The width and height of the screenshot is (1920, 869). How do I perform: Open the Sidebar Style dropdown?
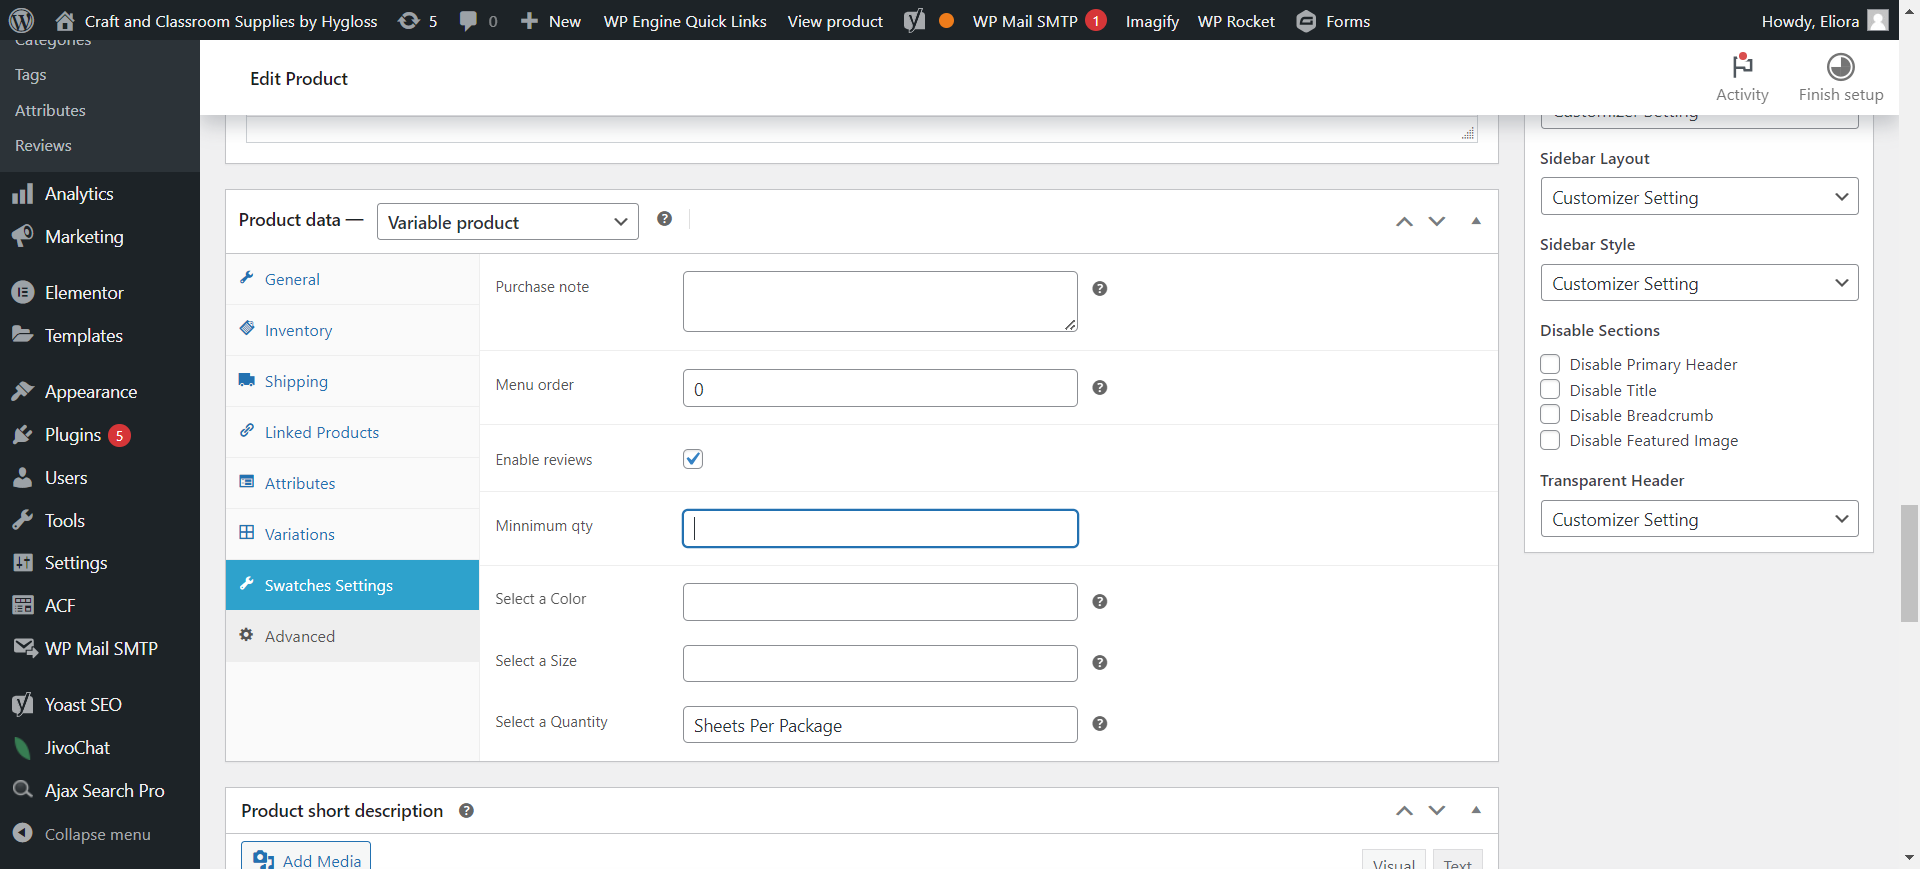1699,283
